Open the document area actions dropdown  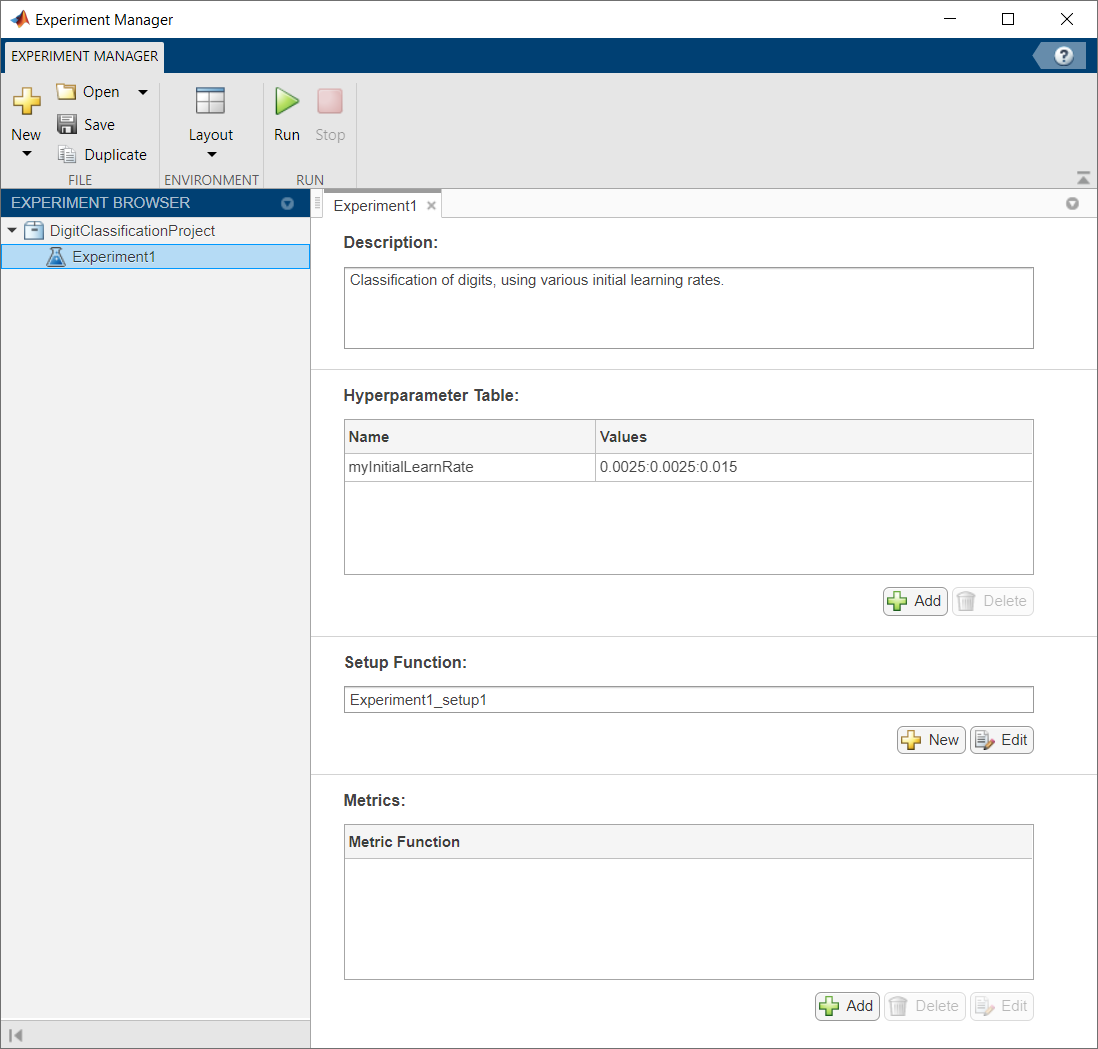pyautogui.click(x=1072, y=203)
